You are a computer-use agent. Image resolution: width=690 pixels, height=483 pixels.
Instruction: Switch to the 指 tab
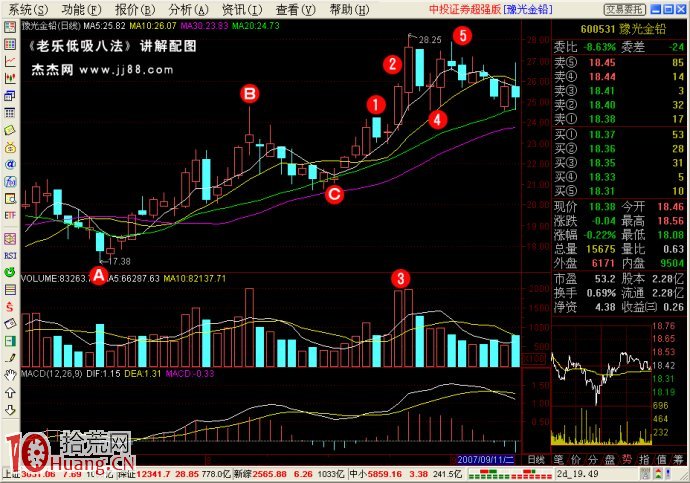click(644, 460)
